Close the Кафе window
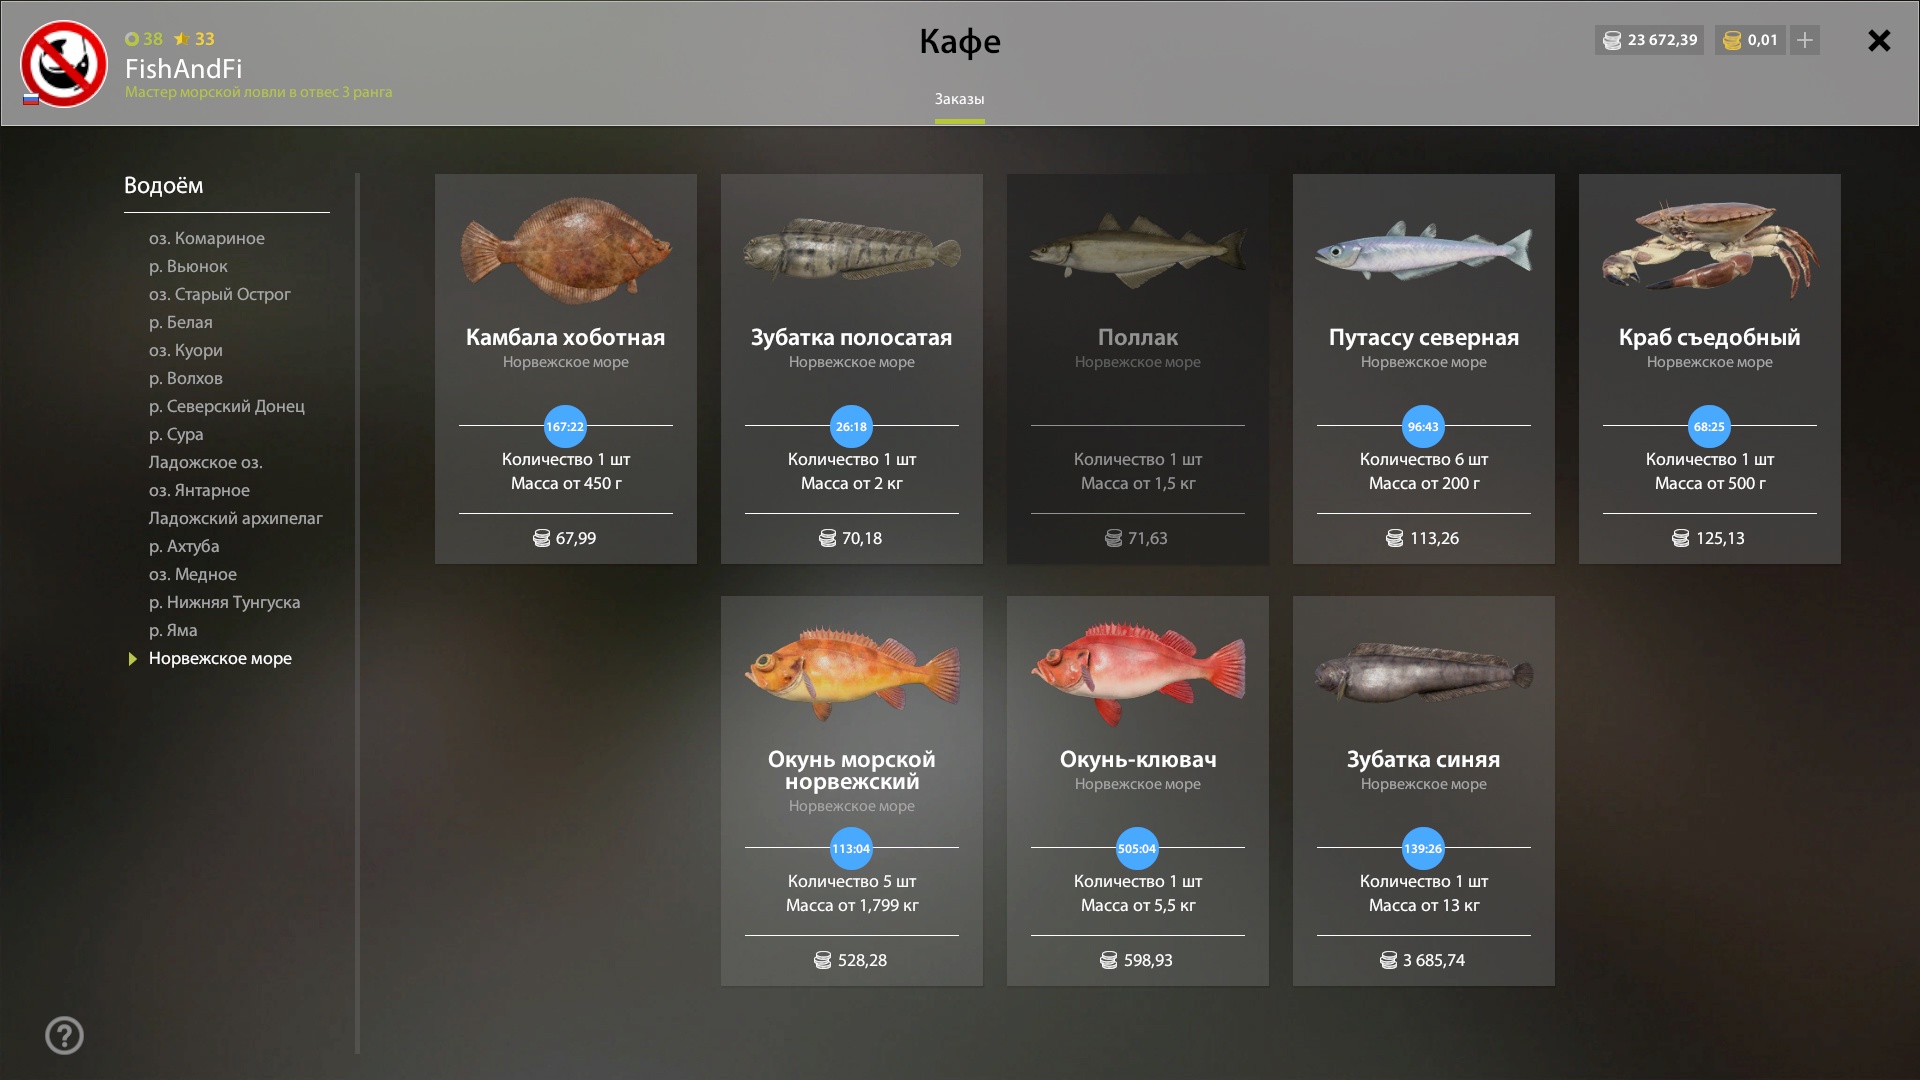 [1879, 40]
